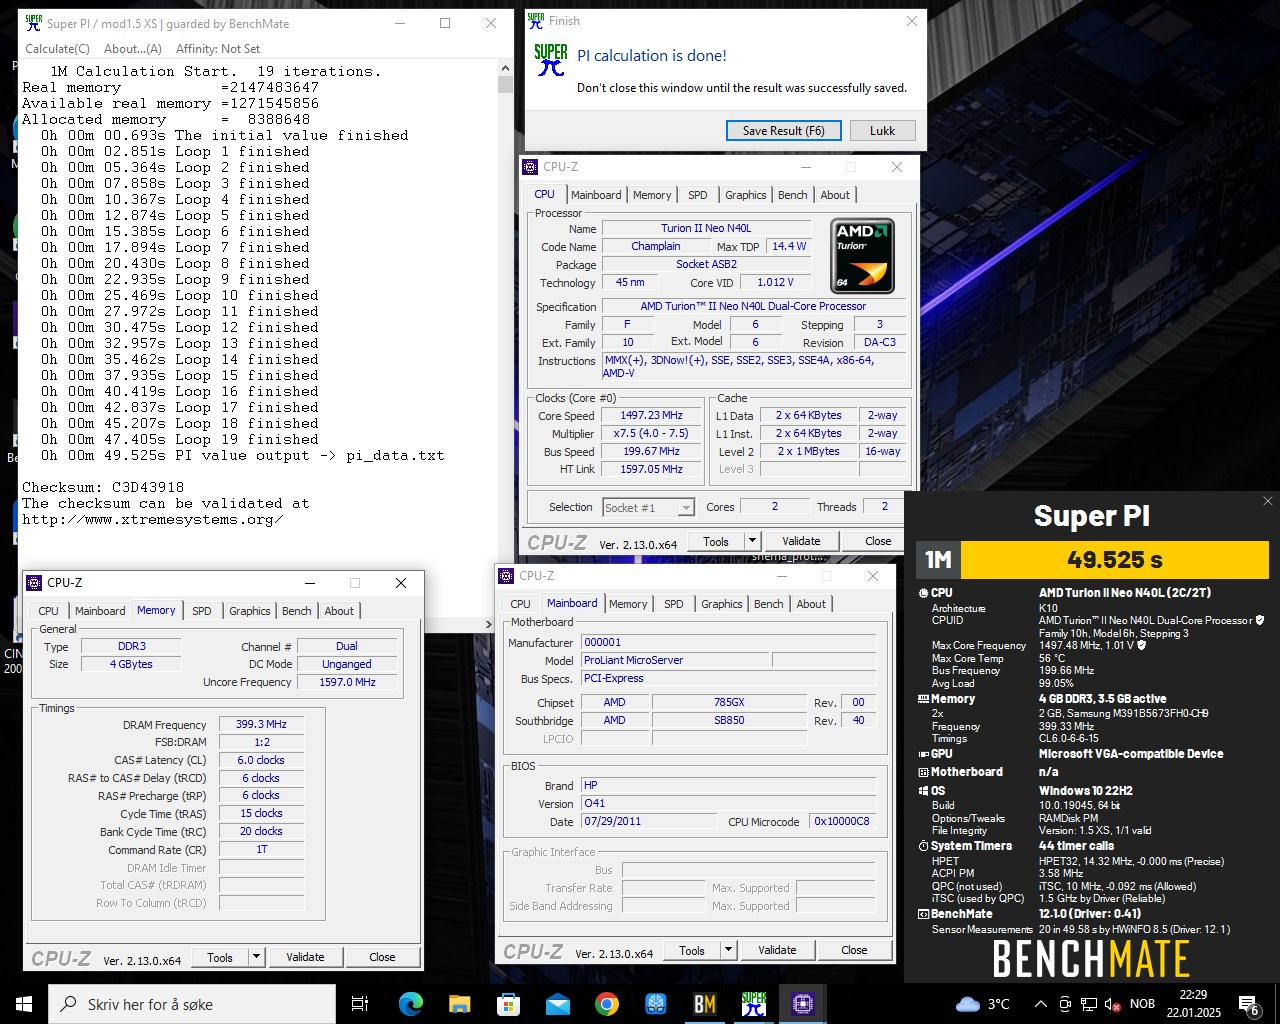The width and height of the screenshot is (1280, 1024).
Task: Click the Checksum: C3D43918 line in Super PI
Action: (x=103, y=487)
